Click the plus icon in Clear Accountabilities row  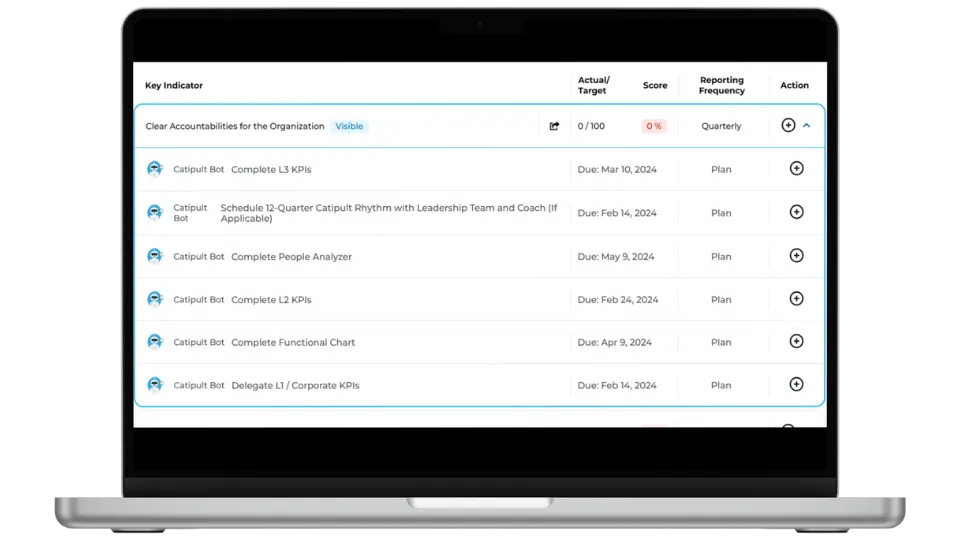[x=788, y=126]
